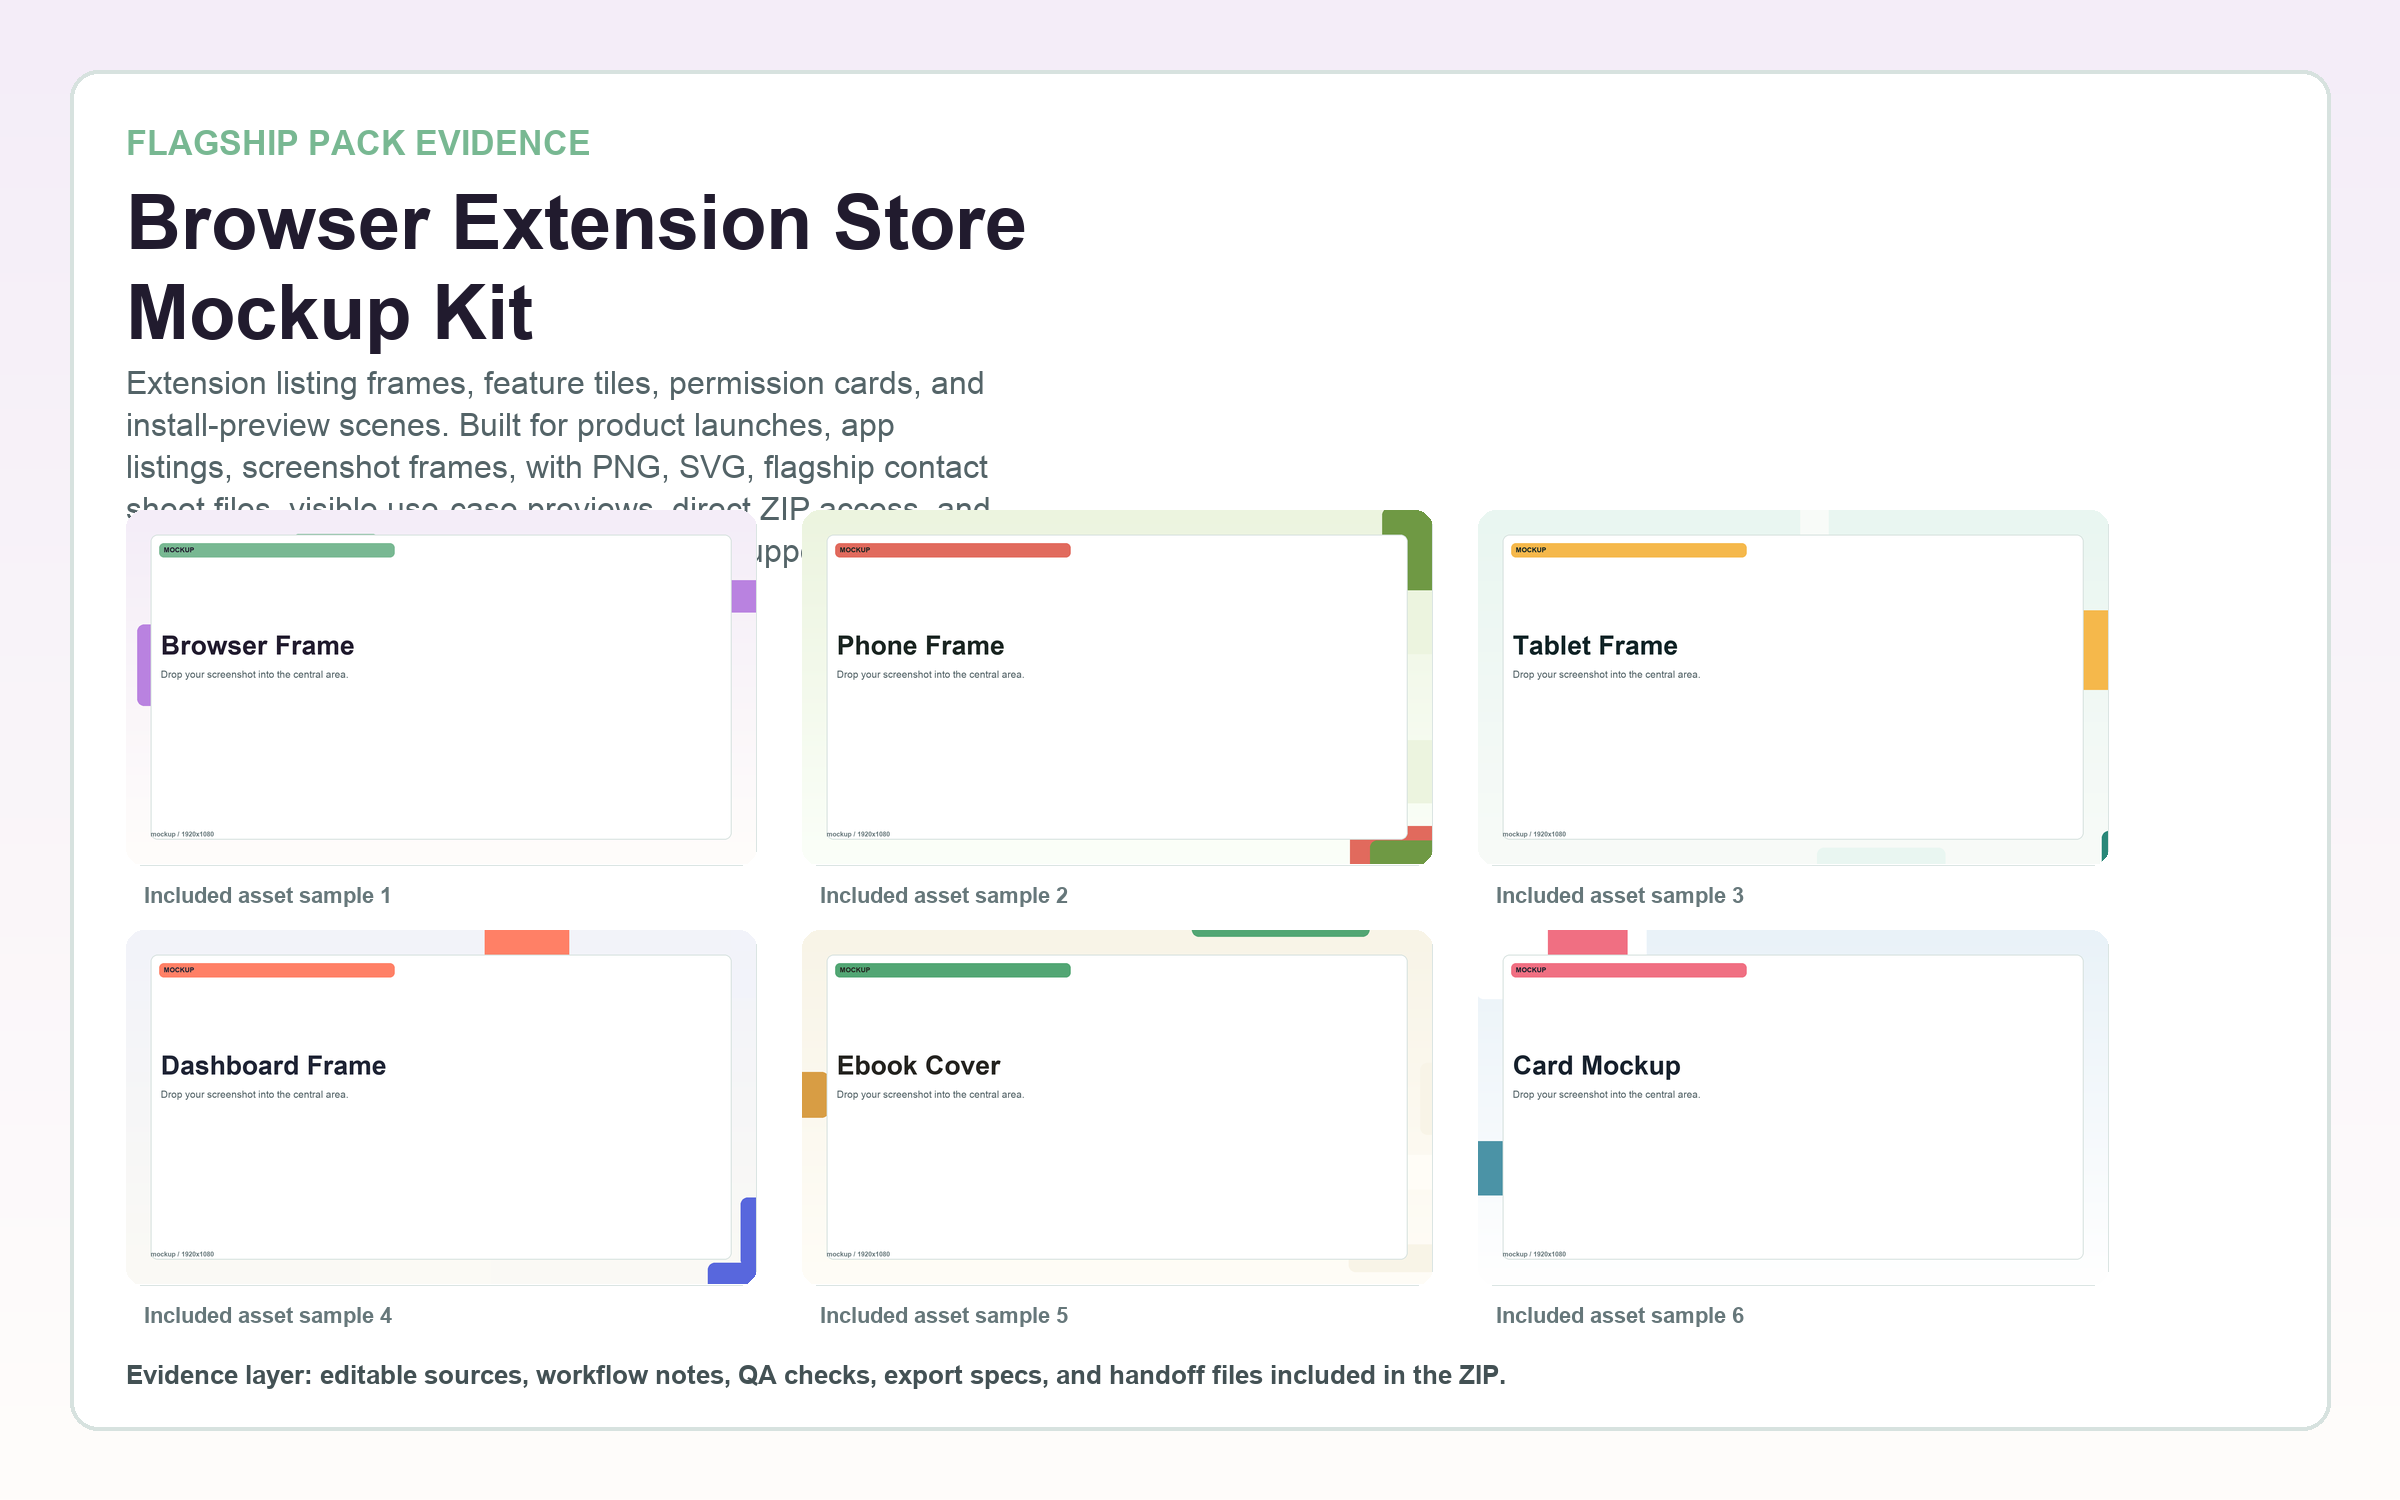This screenshot has height=1500, width=2400.
Task: Click 'mockup / 1920x1080' label in Ebook Cover
Action: click(x=858, y=1254)
